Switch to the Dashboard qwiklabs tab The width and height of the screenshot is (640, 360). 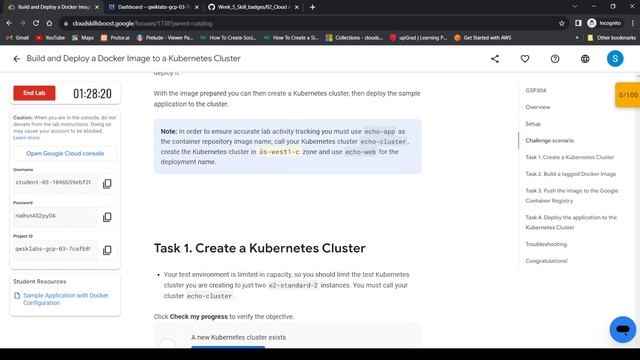(x=153, y=7)
